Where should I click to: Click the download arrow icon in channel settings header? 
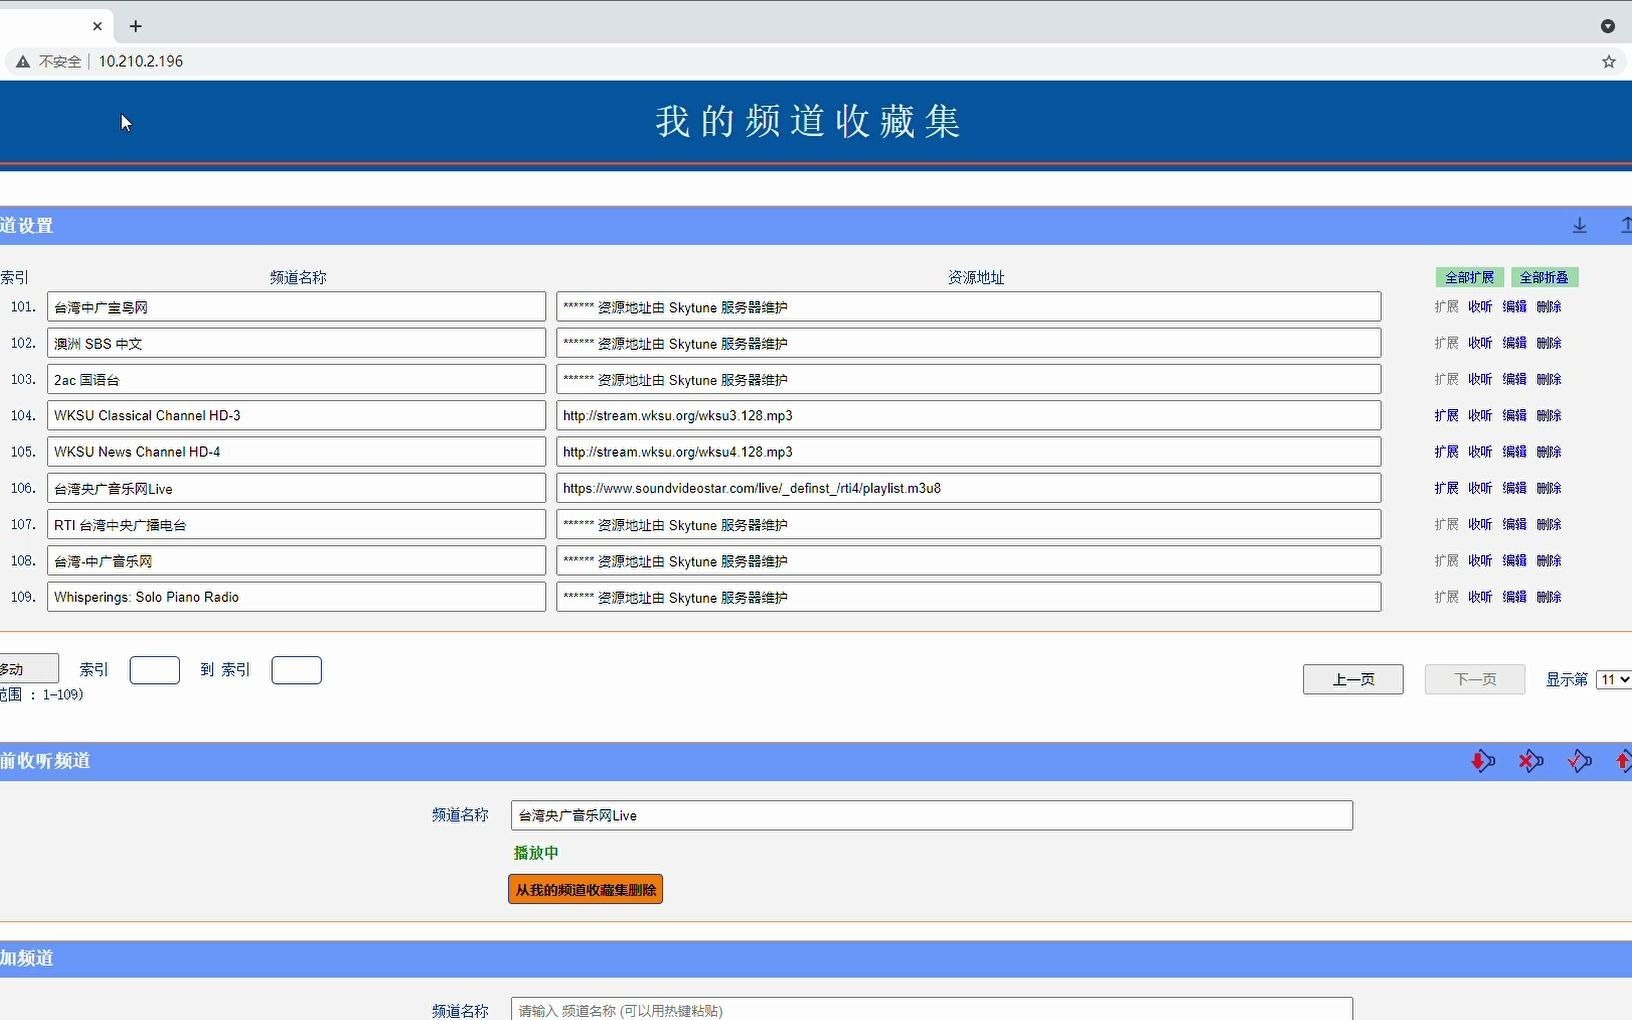[x=1579, y=226]
